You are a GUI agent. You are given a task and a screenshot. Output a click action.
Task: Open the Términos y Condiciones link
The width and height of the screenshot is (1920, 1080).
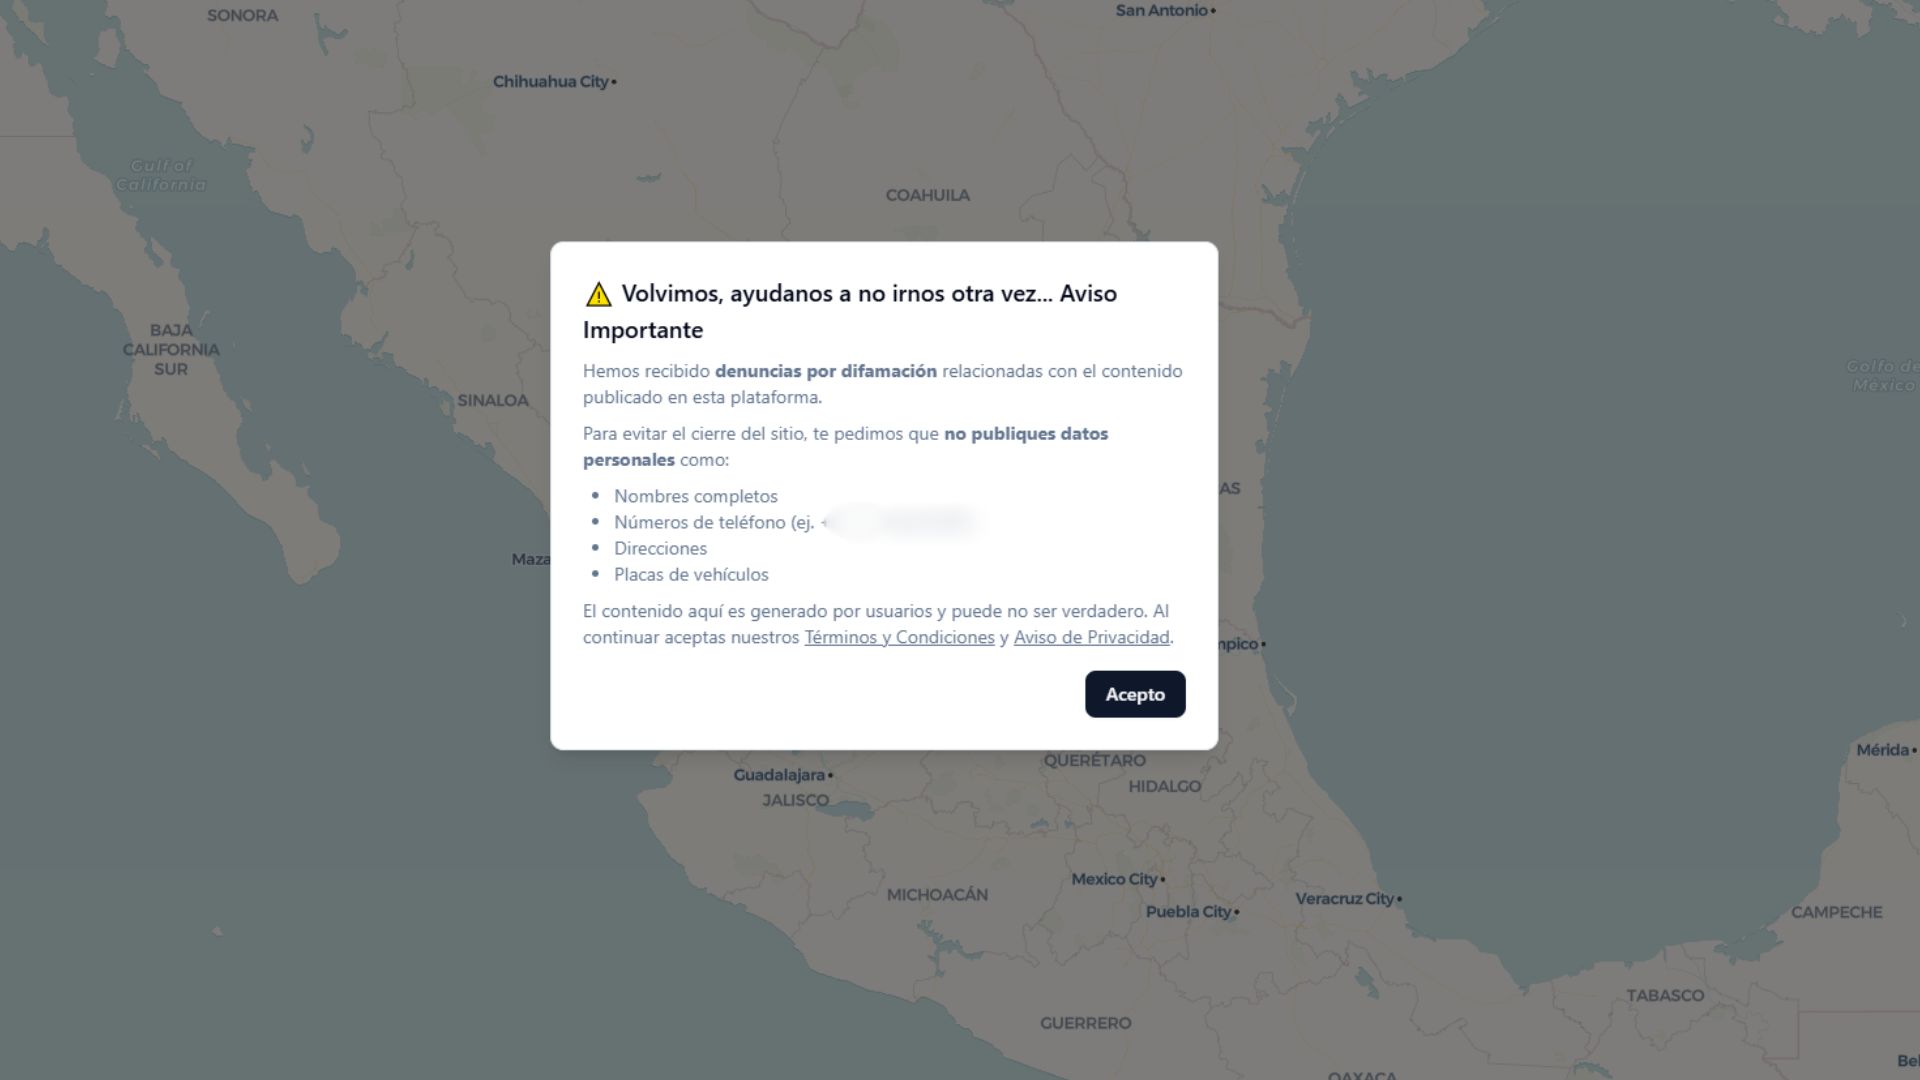[x=898, y=637]
